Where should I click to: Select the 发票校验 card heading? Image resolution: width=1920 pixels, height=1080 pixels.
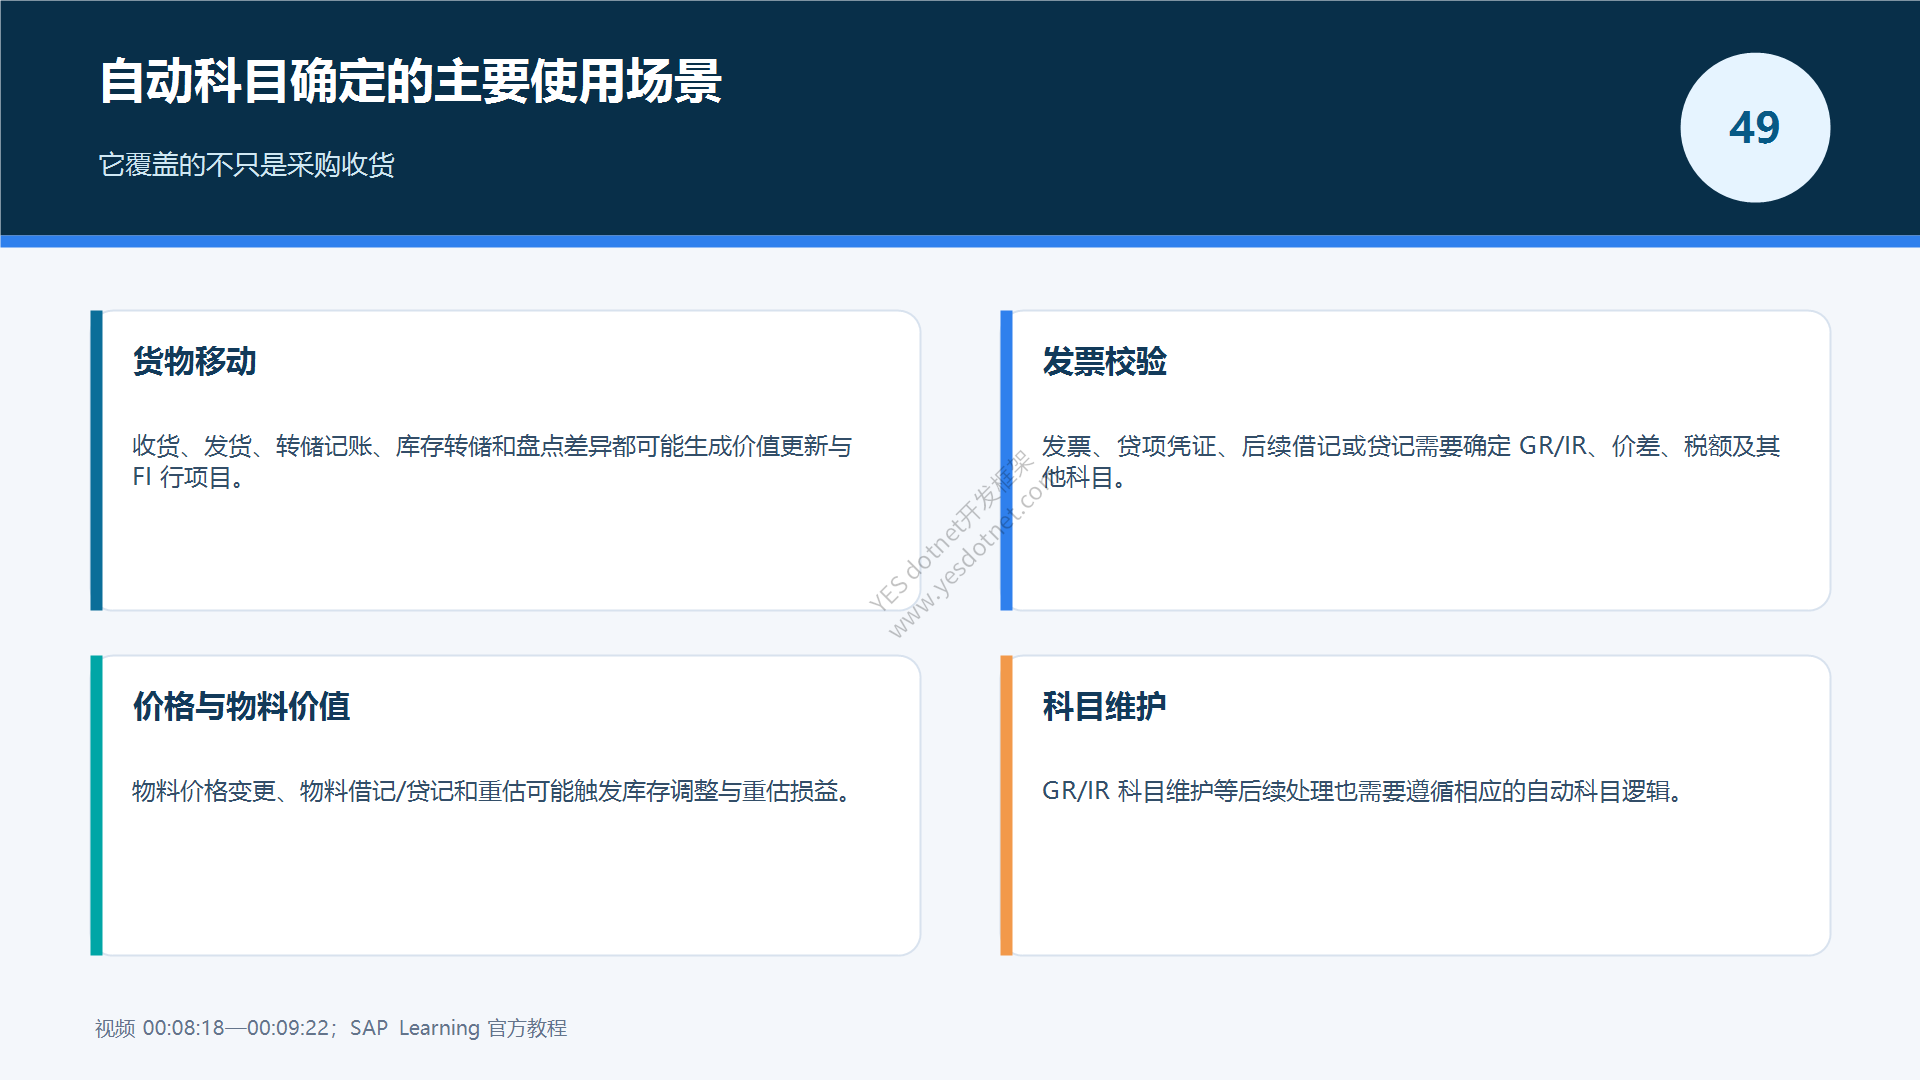click(1104, 361)
